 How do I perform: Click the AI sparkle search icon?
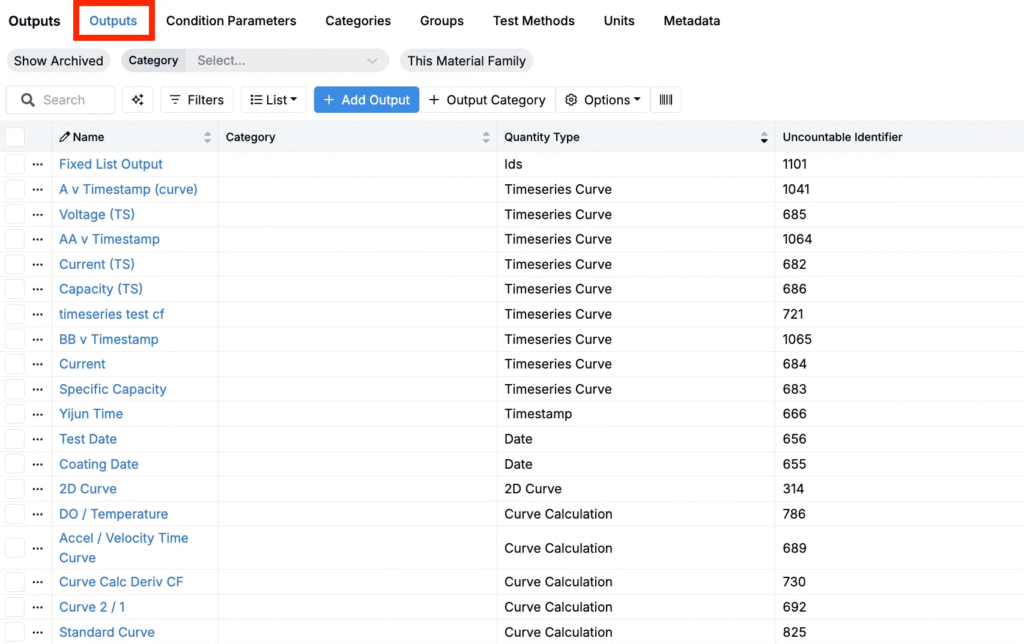tap(138, 100)
